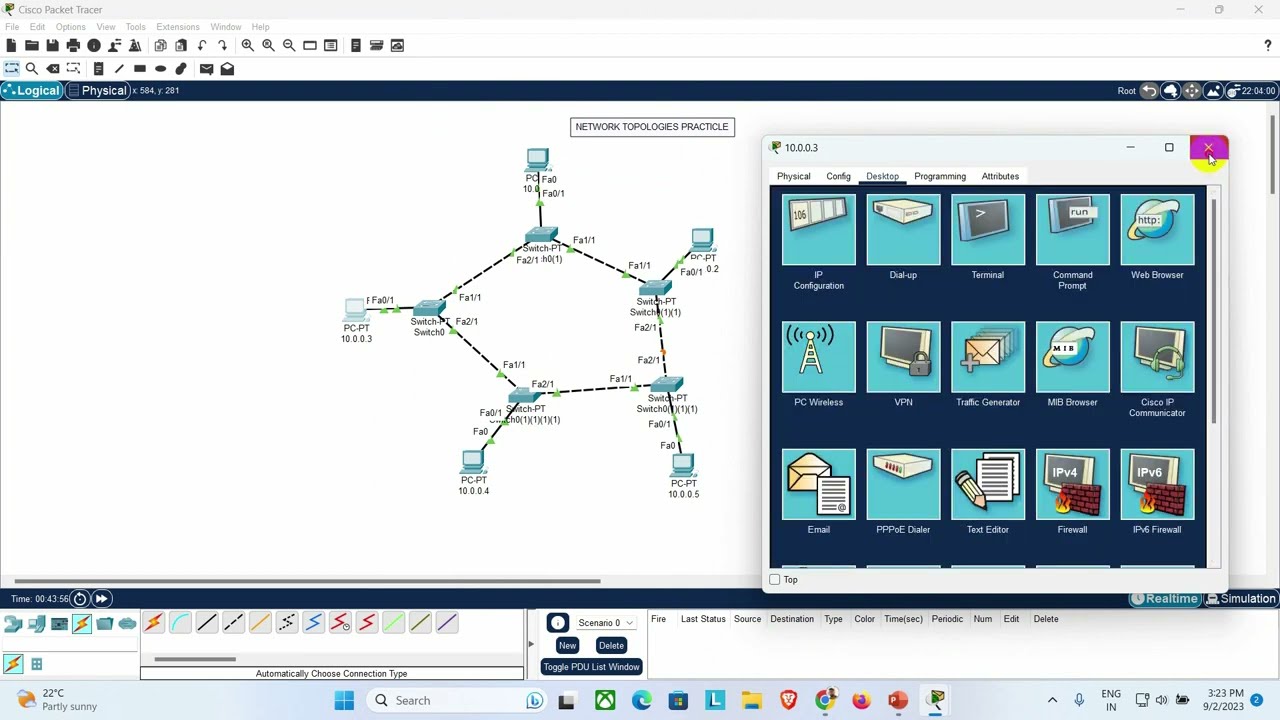The width and height of the screenshot is (1280, 720).
Task: Launch the Dial-up desktop app
Action: coord(903,231)
